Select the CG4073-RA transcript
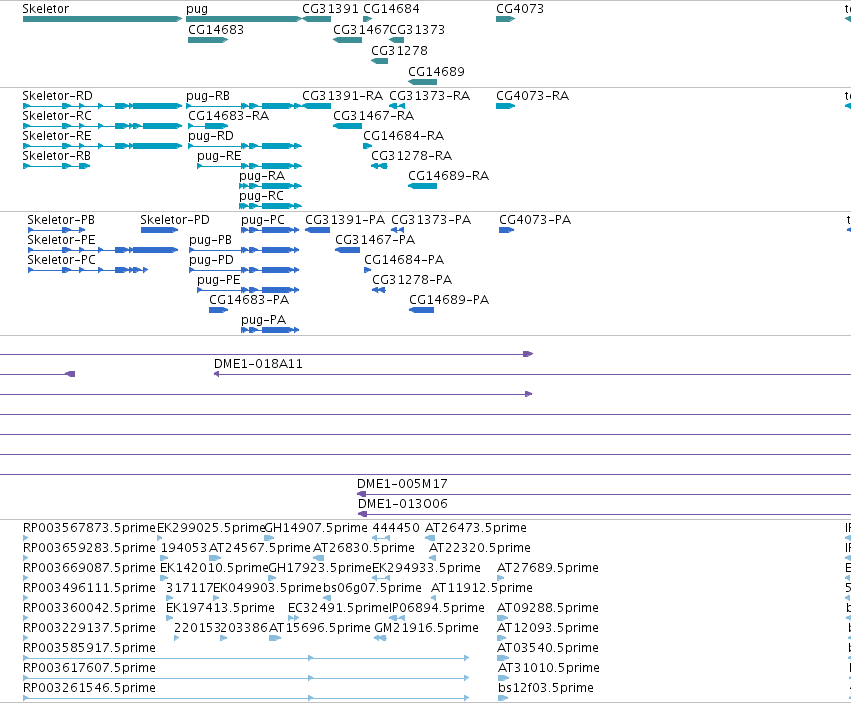851x703 pixels. pos(505,106)
